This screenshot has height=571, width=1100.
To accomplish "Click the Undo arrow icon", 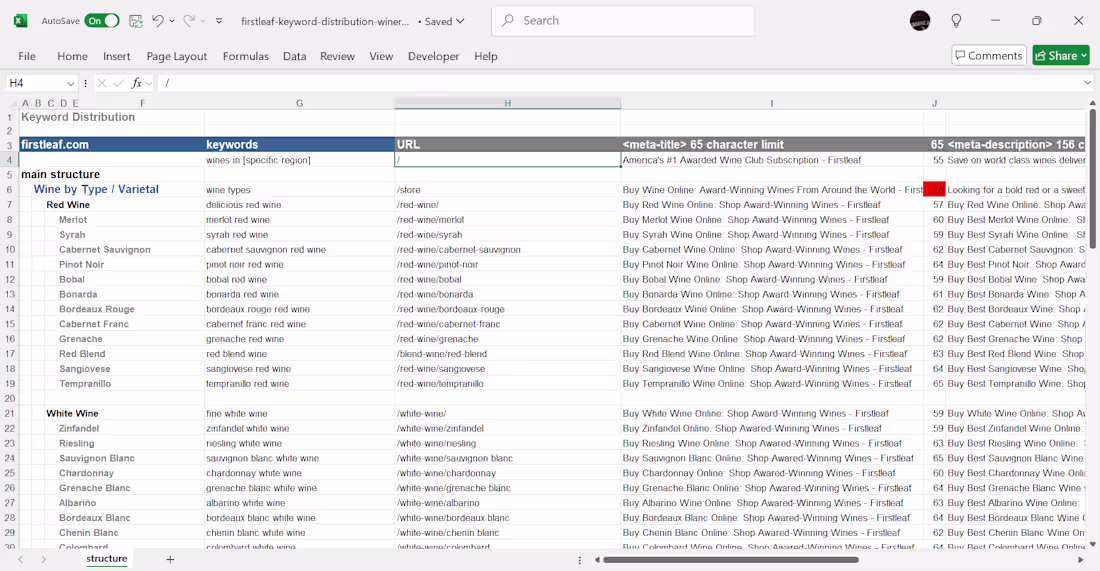I will point(157,21).
